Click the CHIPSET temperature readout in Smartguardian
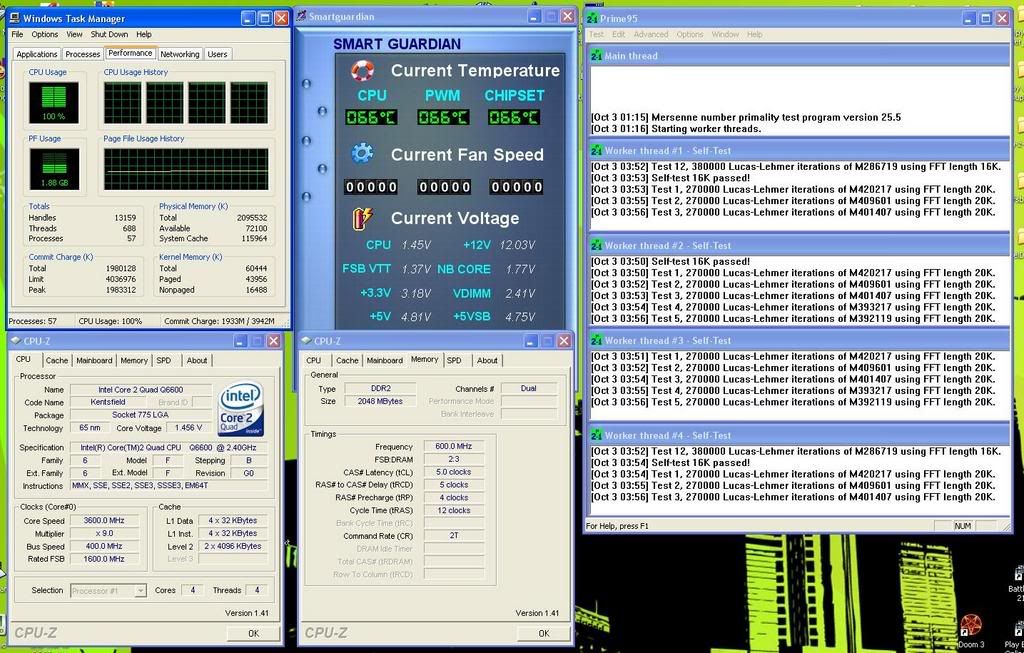This screenshot has height=653, width=1024. (514, 118)
